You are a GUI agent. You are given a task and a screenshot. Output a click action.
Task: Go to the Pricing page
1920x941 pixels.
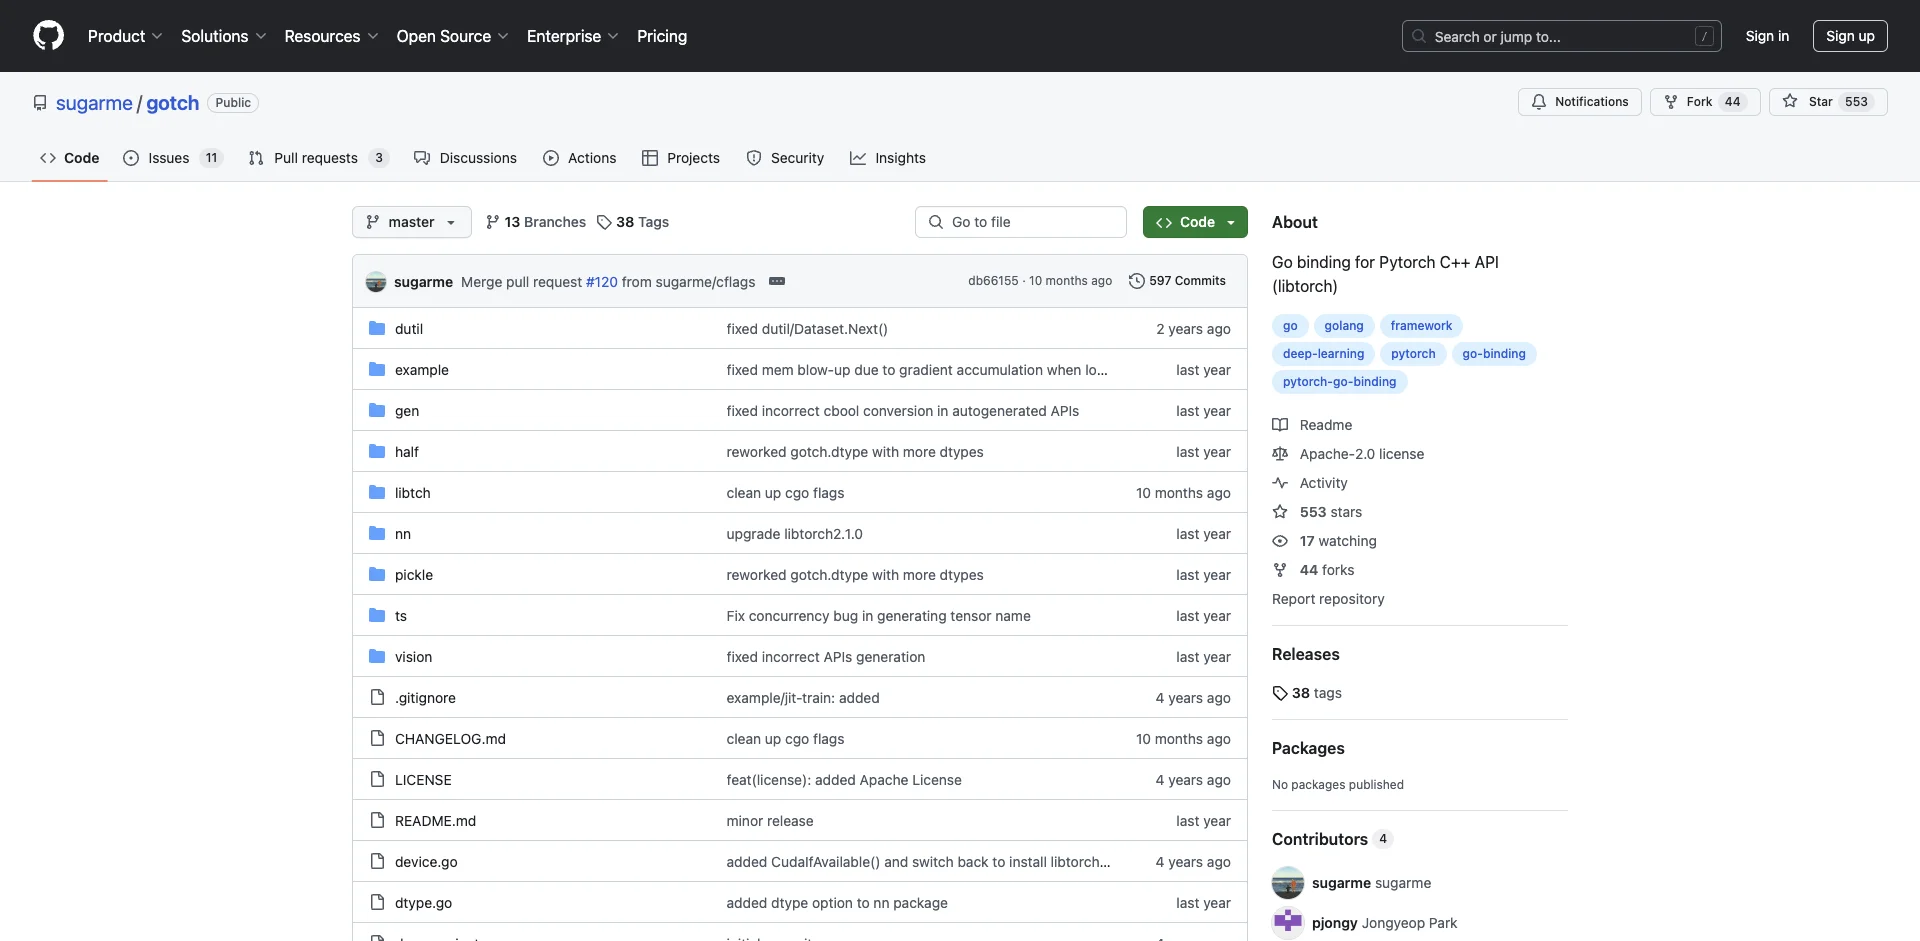pyautogui.click(x=662, y=36)
